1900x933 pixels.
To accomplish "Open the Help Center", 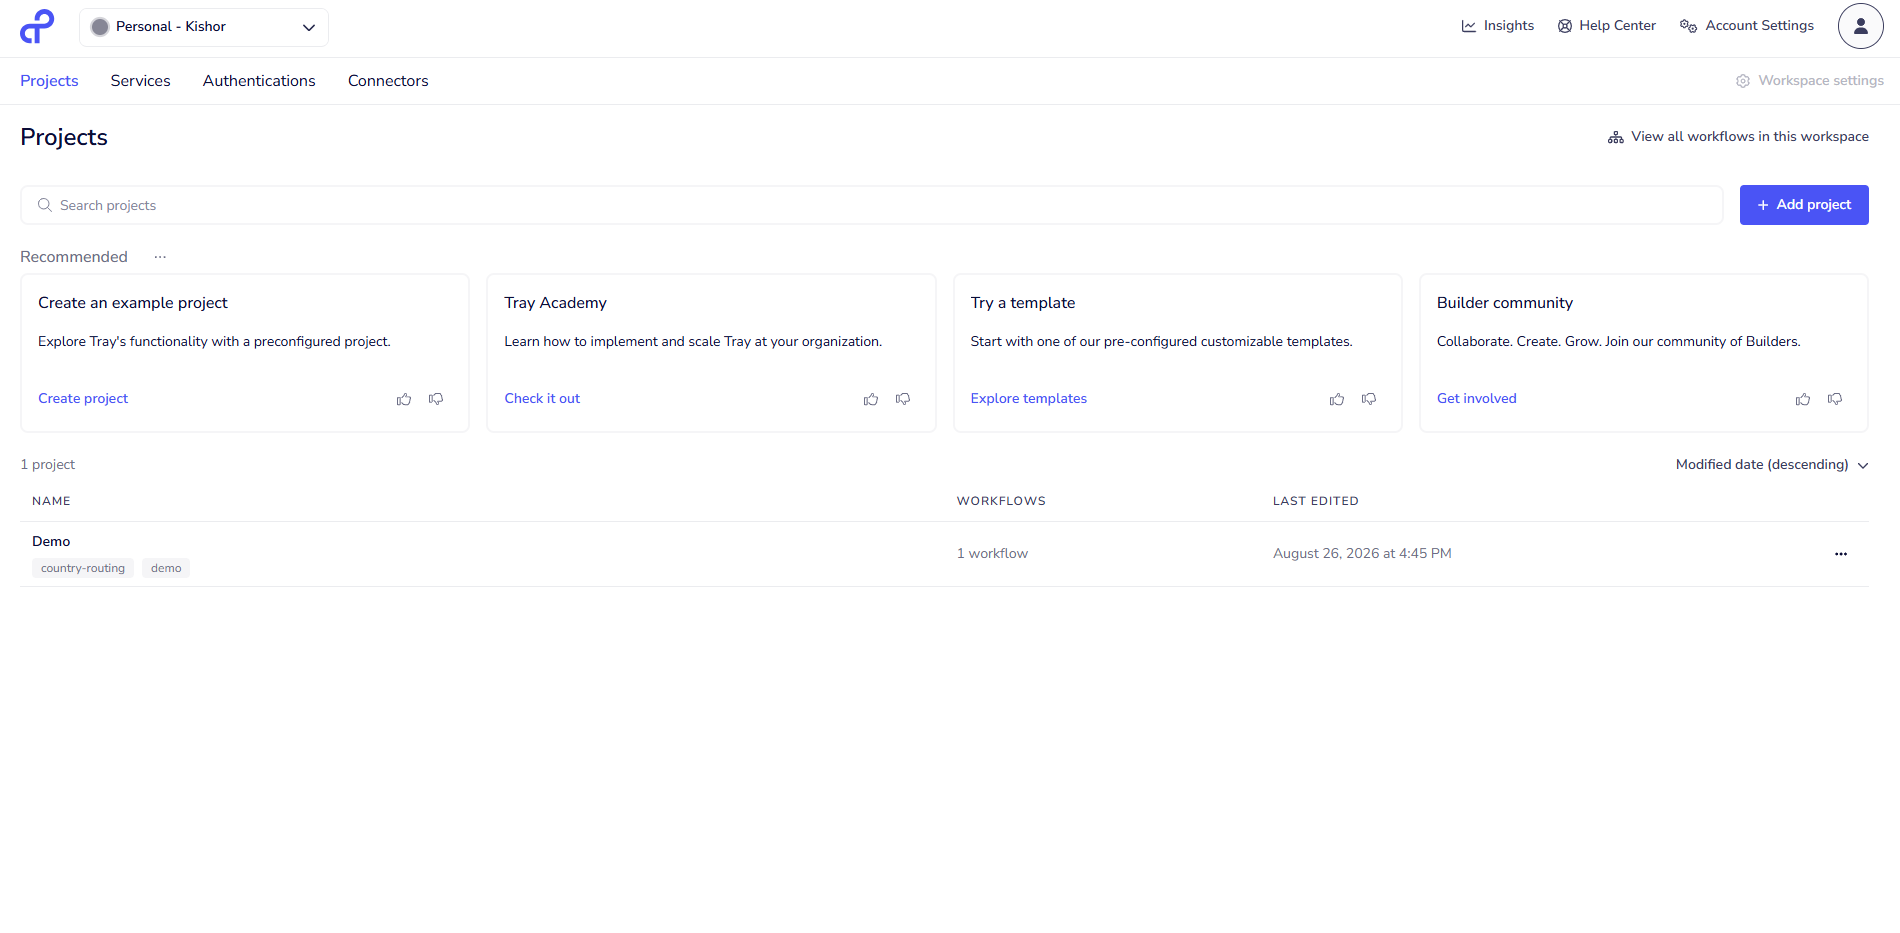I will coord(1606,26).
